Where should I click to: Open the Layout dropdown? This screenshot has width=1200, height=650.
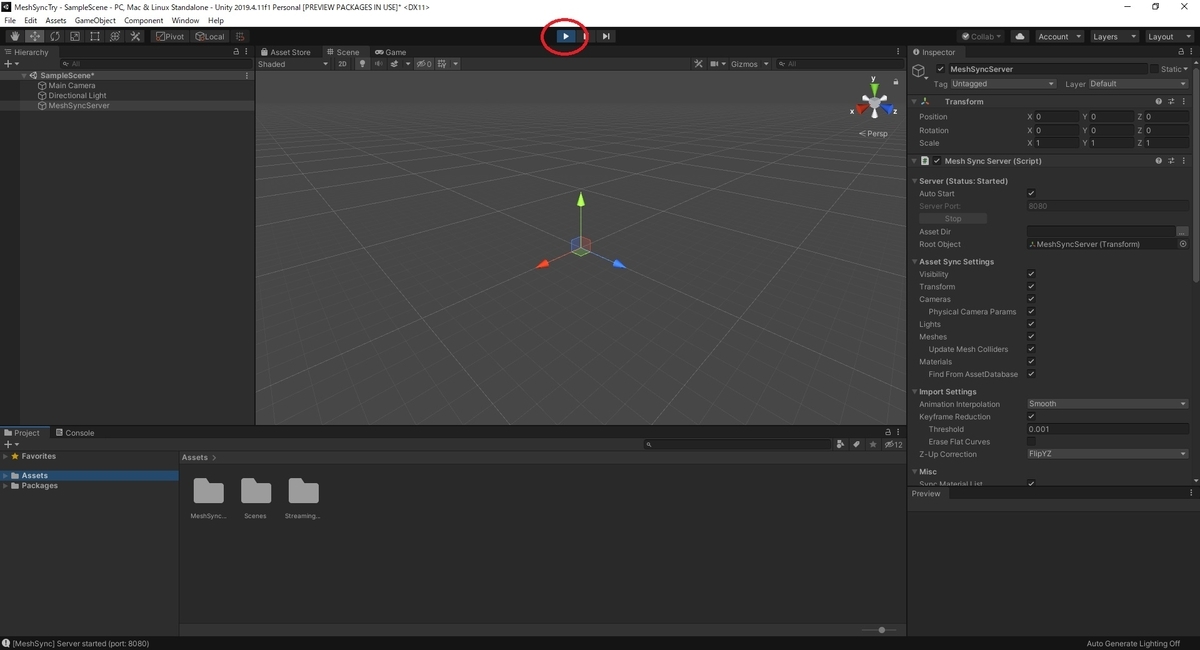[1168, 37]
